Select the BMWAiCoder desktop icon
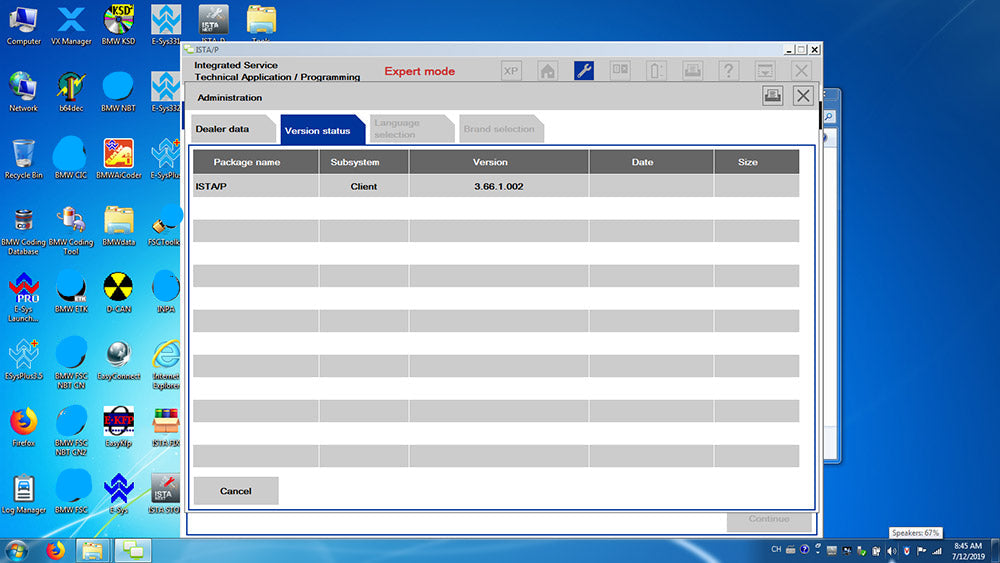 119,158
